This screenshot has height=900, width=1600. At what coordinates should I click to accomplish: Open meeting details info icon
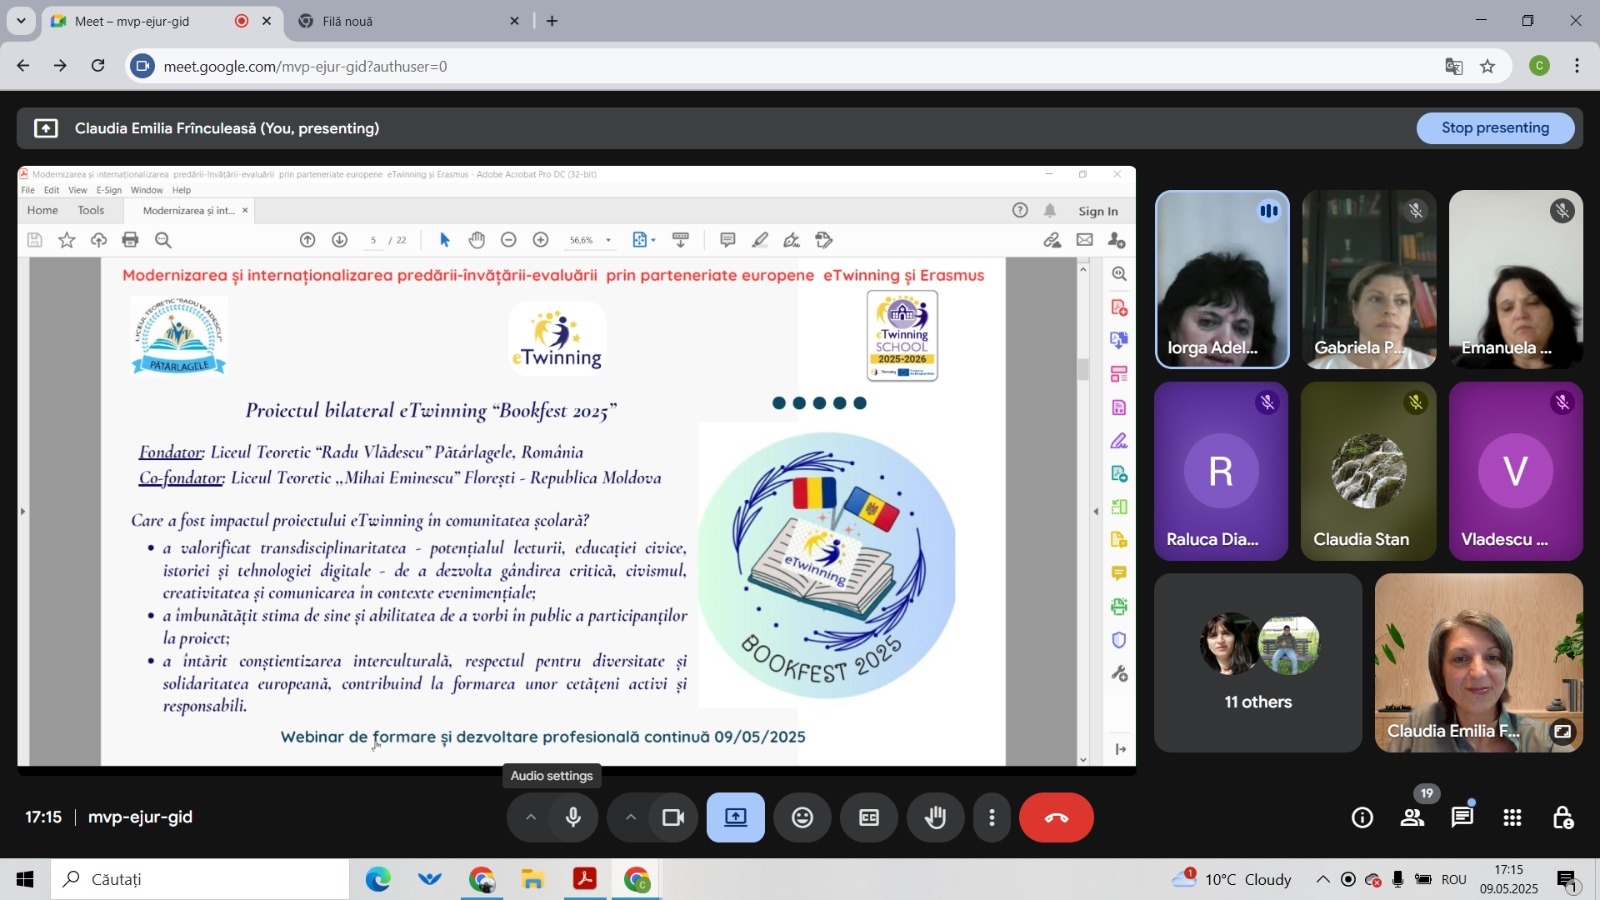1362,818
